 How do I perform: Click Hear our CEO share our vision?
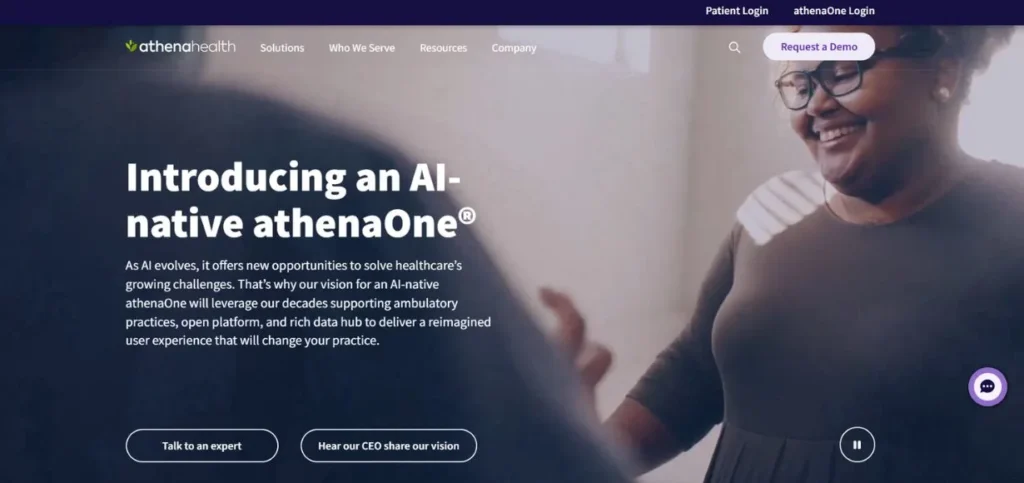click(389, 446)
